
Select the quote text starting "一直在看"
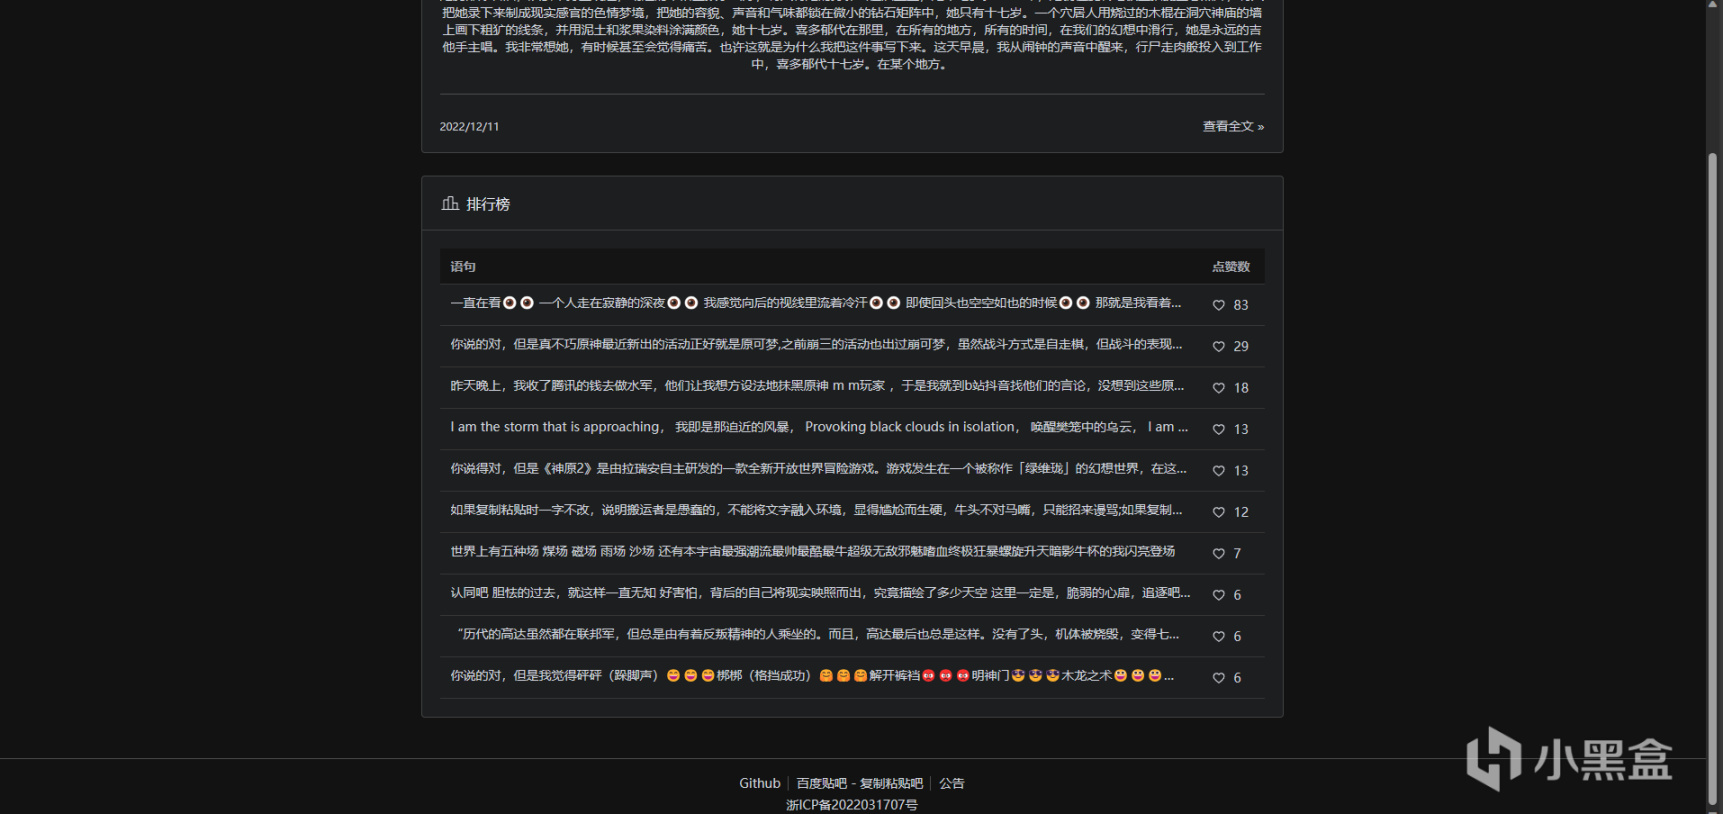tap(816, 303)
